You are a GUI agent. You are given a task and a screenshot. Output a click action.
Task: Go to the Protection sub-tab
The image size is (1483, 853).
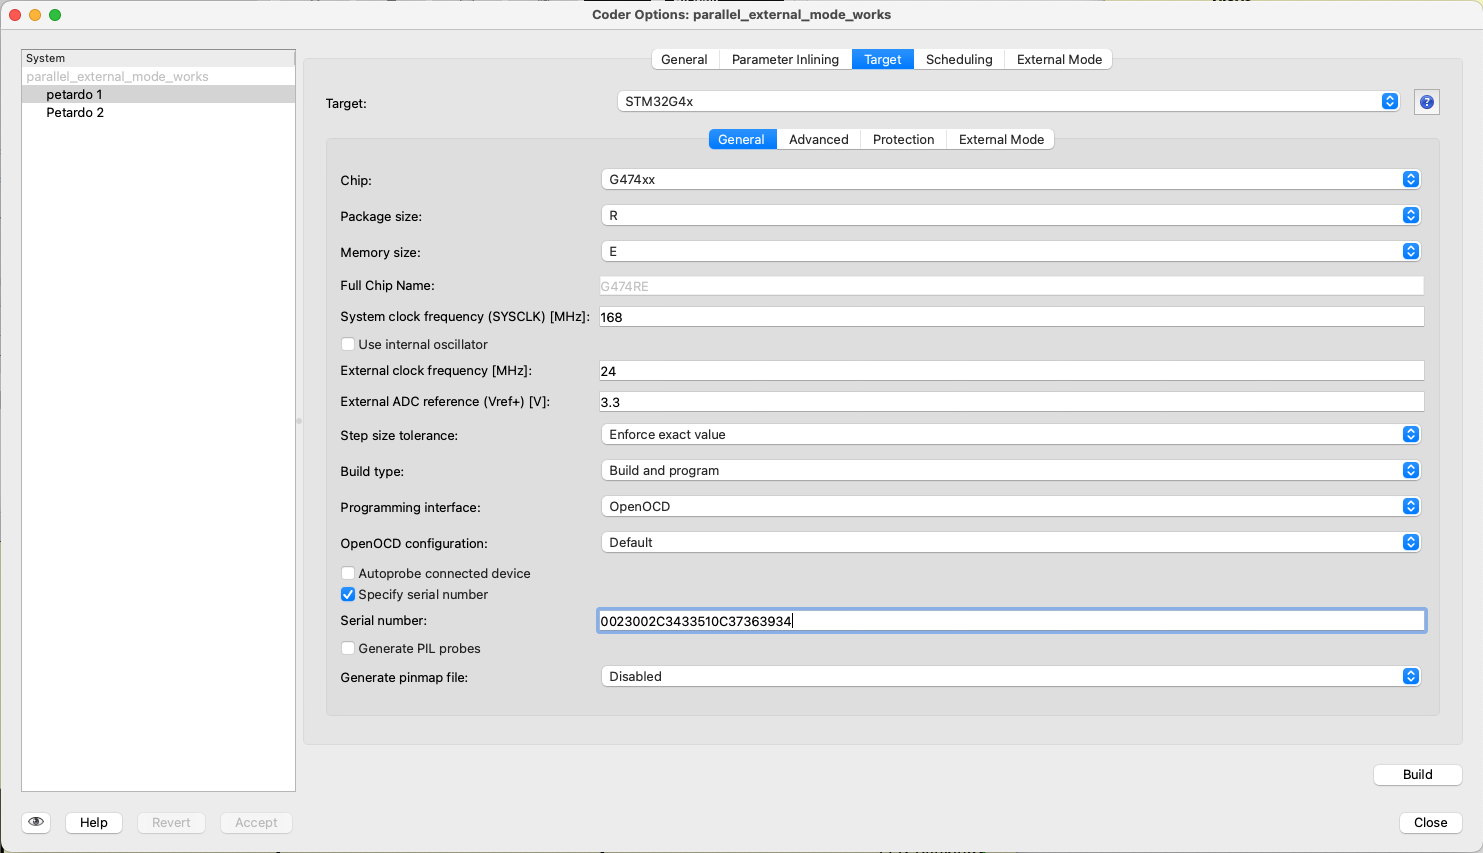pyautogui.click(x=903, y=139)
